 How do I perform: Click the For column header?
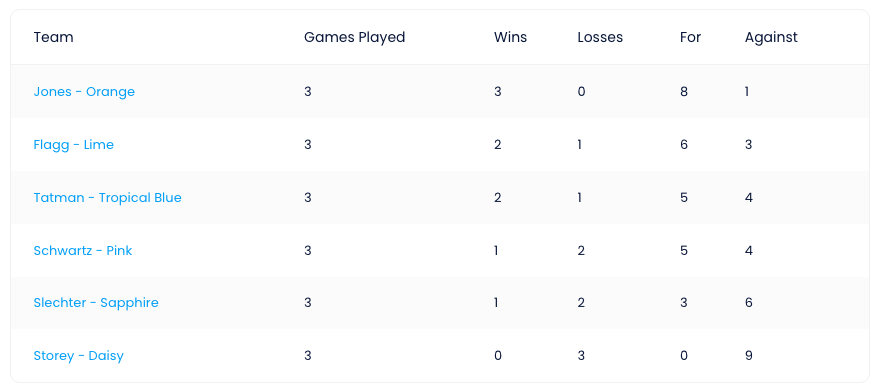click(x=690, y=37)
